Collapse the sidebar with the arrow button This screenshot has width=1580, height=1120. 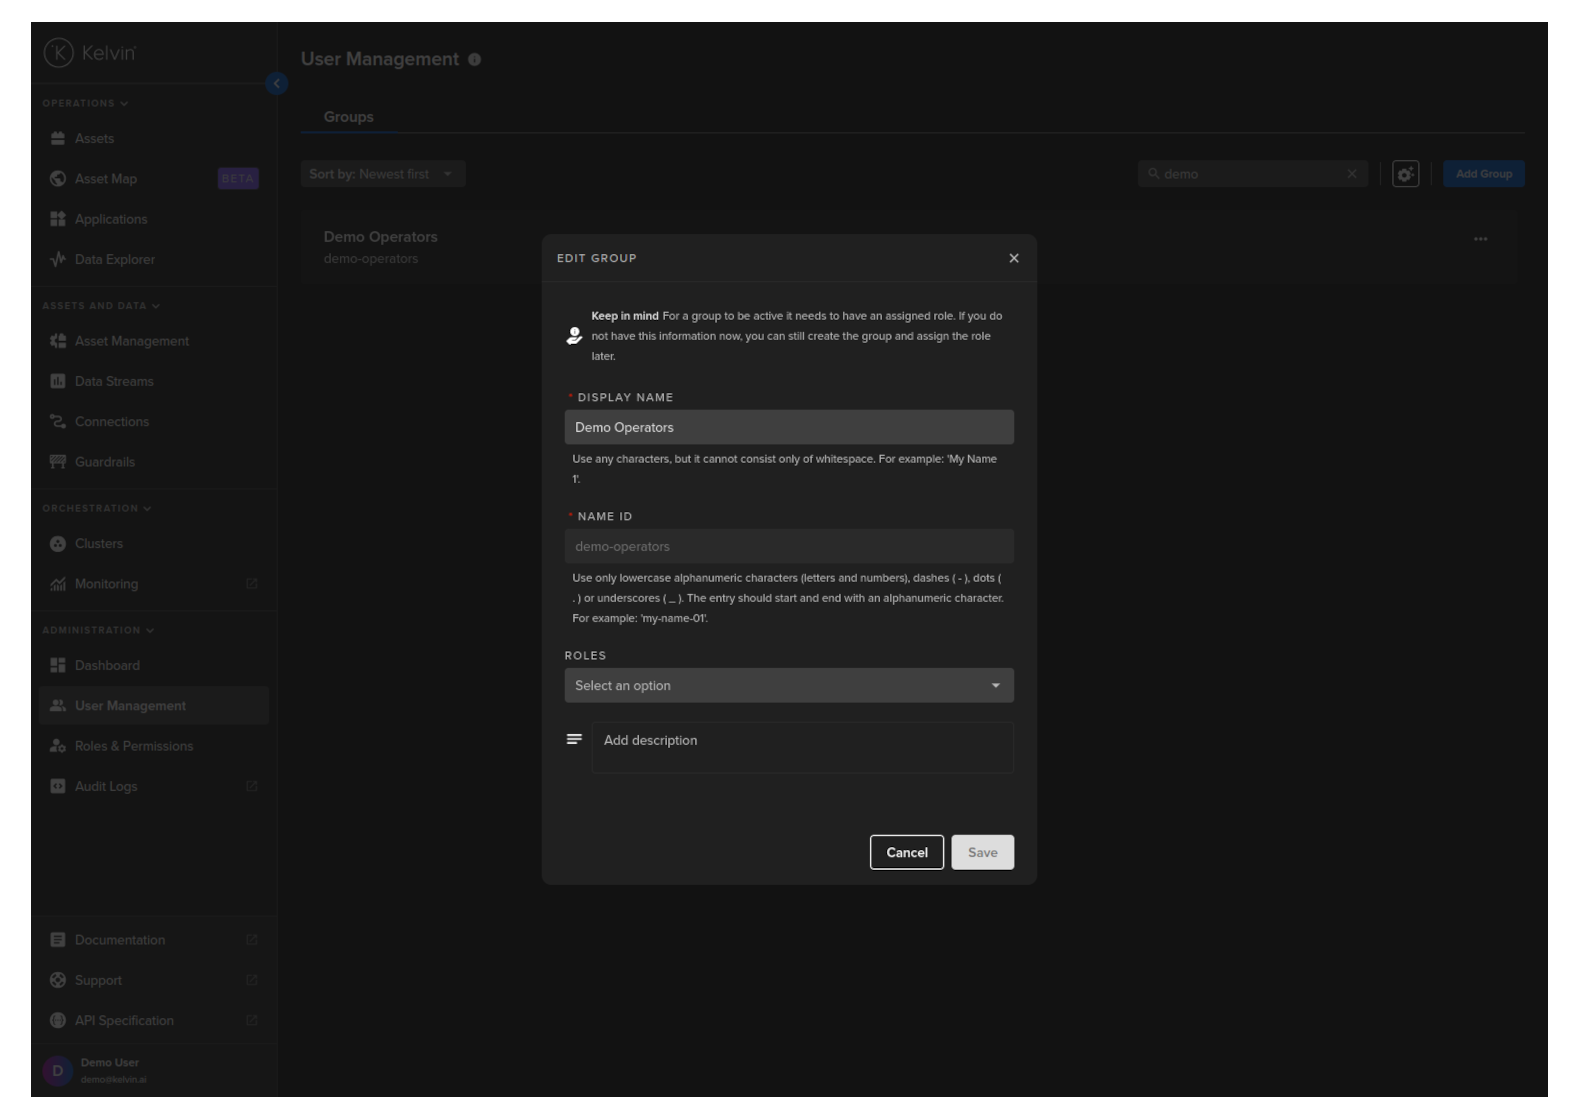(x=277, y=84)
